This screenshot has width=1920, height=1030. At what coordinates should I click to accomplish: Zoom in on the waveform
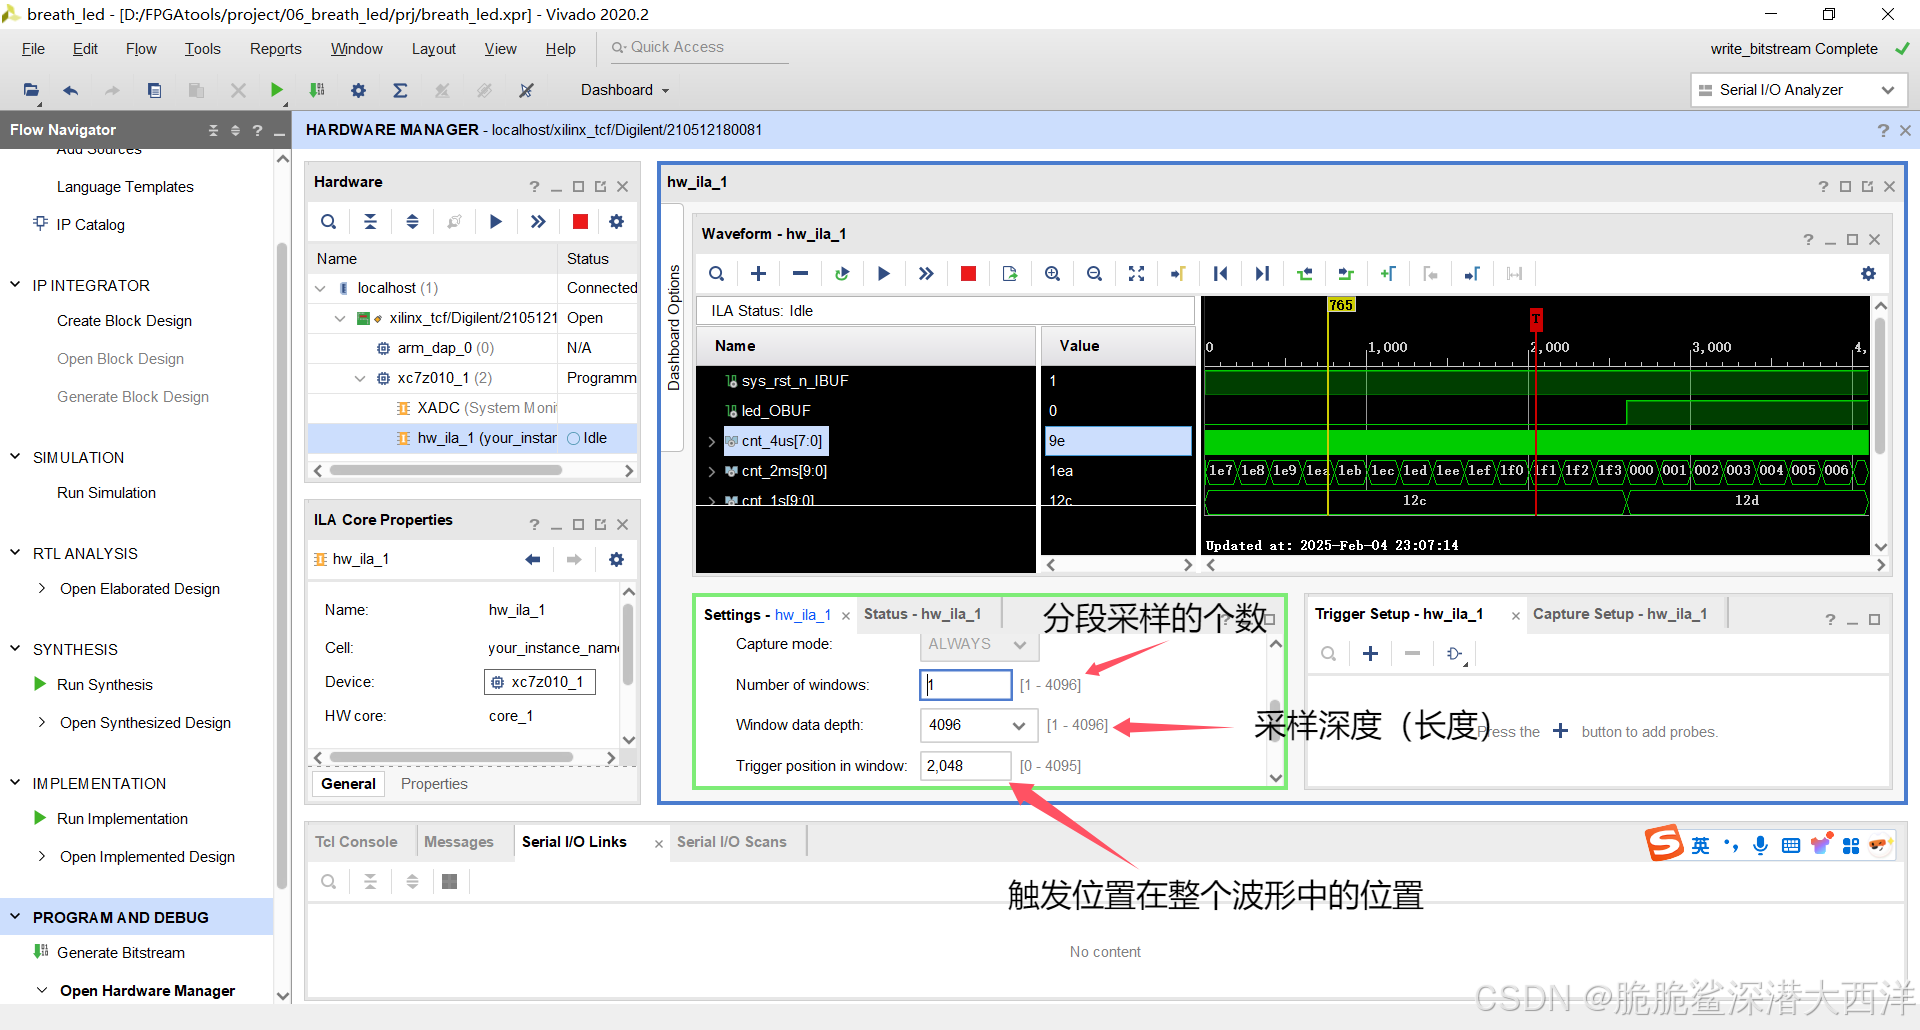(x=1052, y=274)
